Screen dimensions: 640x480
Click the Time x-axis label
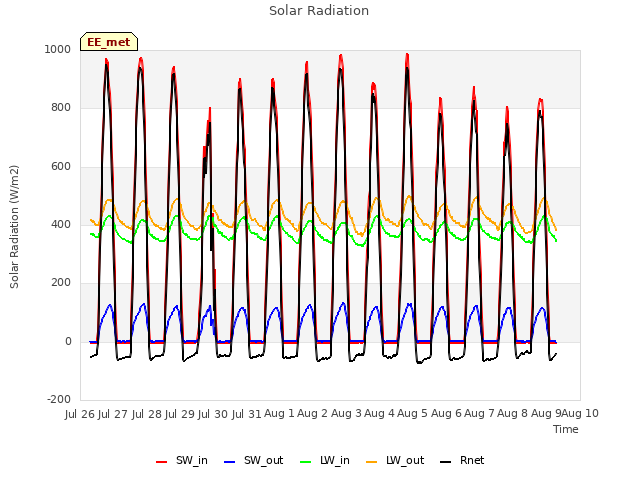click(566, 429)
